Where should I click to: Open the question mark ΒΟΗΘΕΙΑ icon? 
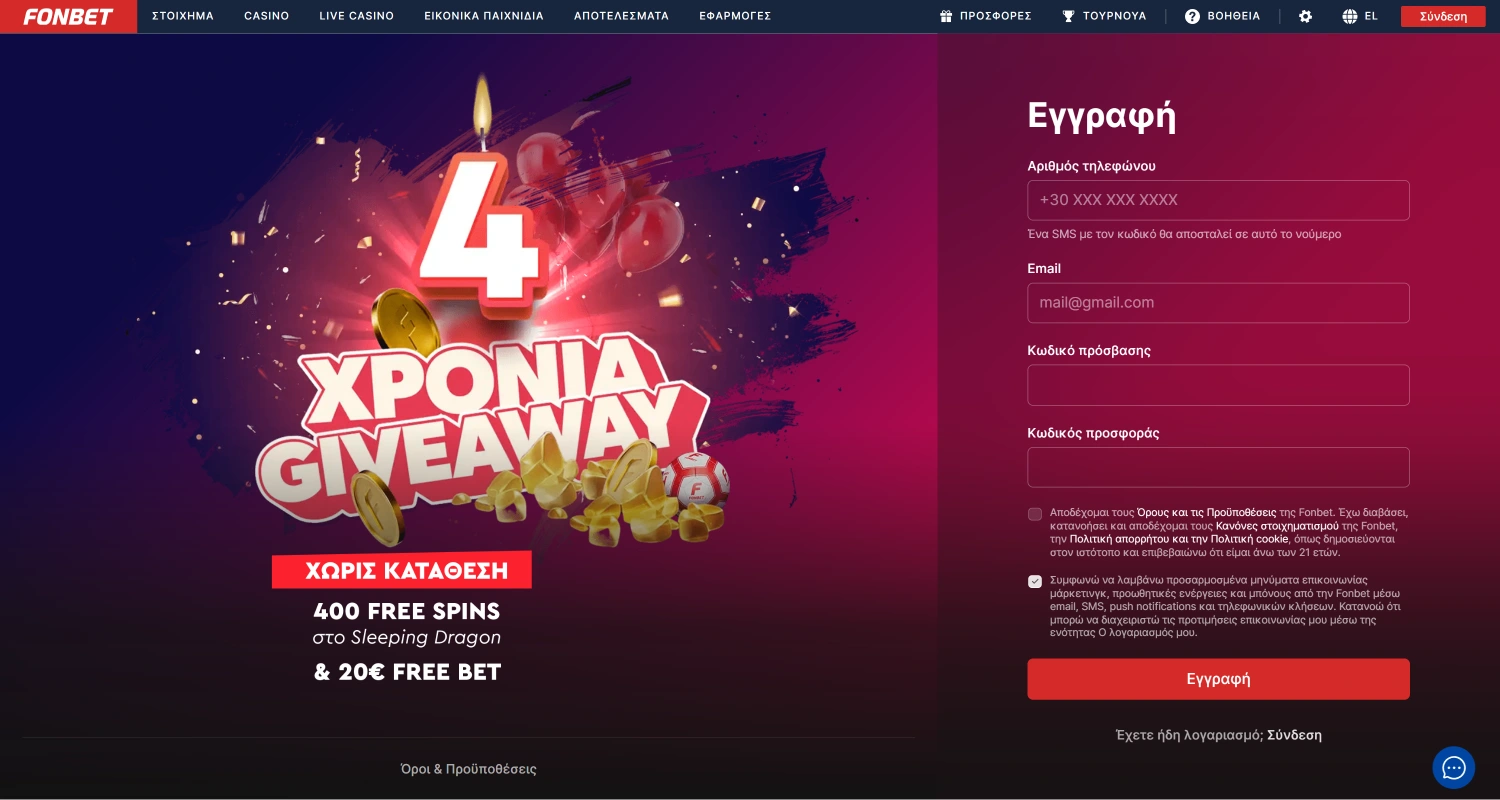pos(1192,16)
